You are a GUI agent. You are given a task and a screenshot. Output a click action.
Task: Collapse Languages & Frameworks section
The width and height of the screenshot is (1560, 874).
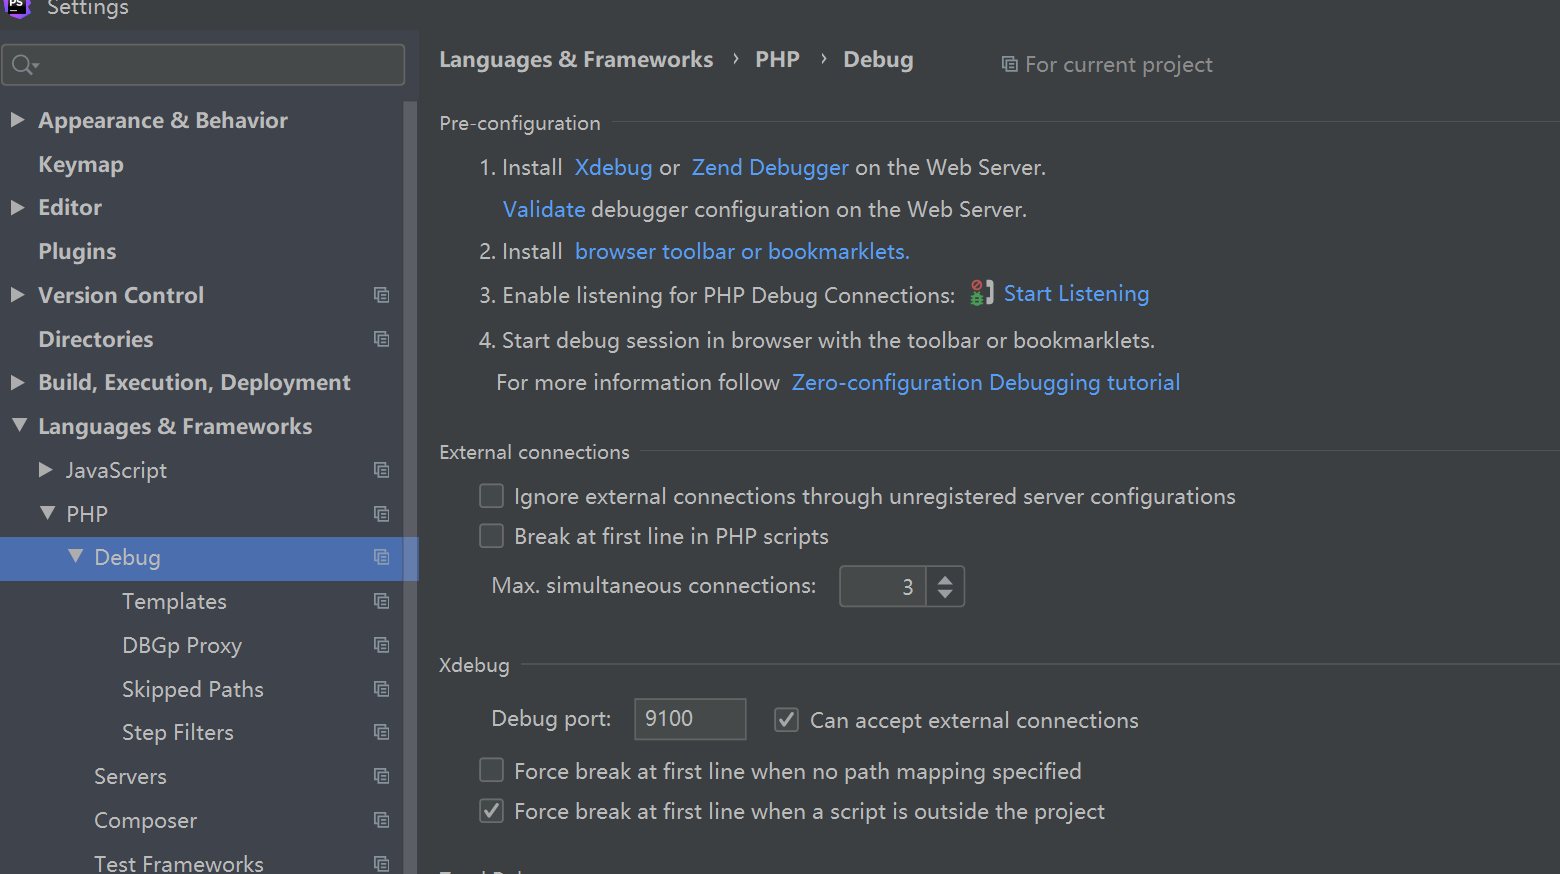(x=19, y=425)
